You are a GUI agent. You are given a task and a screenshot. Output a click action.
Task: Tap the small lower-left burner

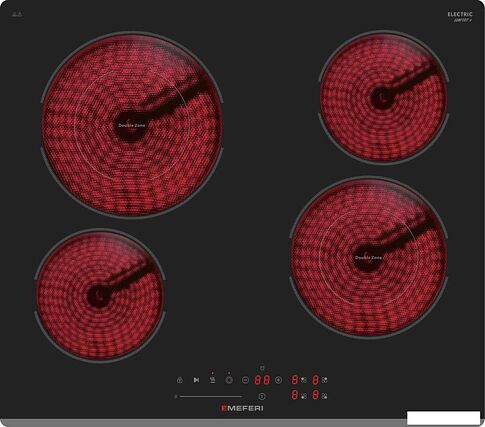point(100,295)
